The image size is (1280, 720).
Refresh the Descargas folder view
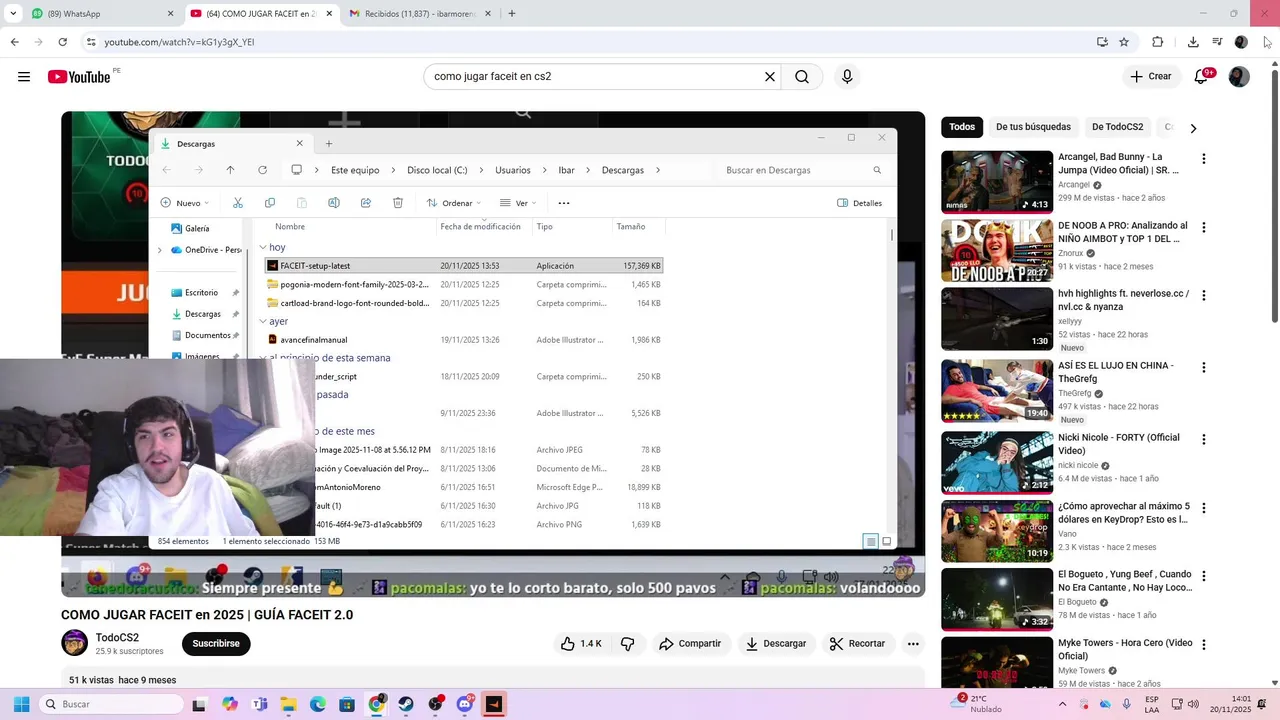[262, 170]
